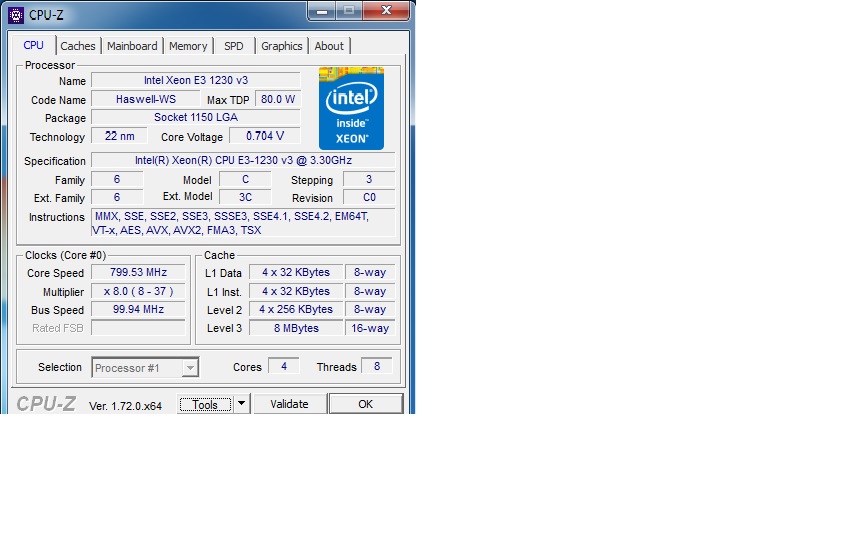
Task: Select the Graphics tab
Action: tap(282, 46)
